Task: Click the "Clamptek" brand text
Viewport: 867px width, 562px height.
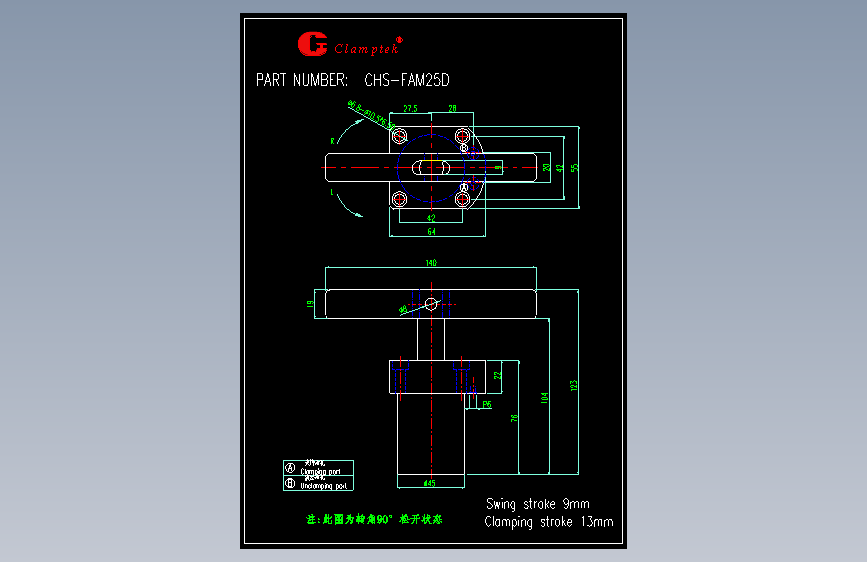Action: [366, 49]
